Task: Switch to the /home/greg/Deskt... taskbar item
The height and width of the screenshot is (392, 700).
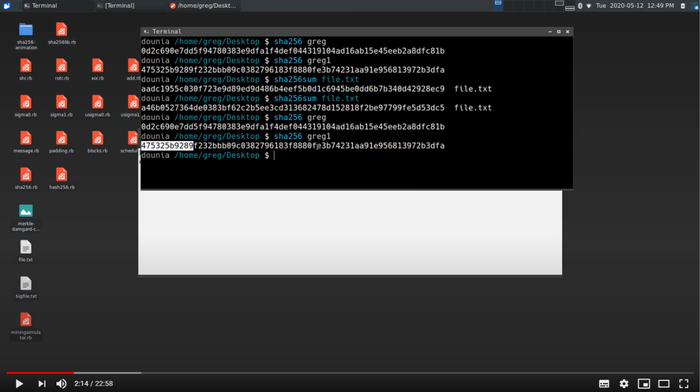Action: click(203, 6)
